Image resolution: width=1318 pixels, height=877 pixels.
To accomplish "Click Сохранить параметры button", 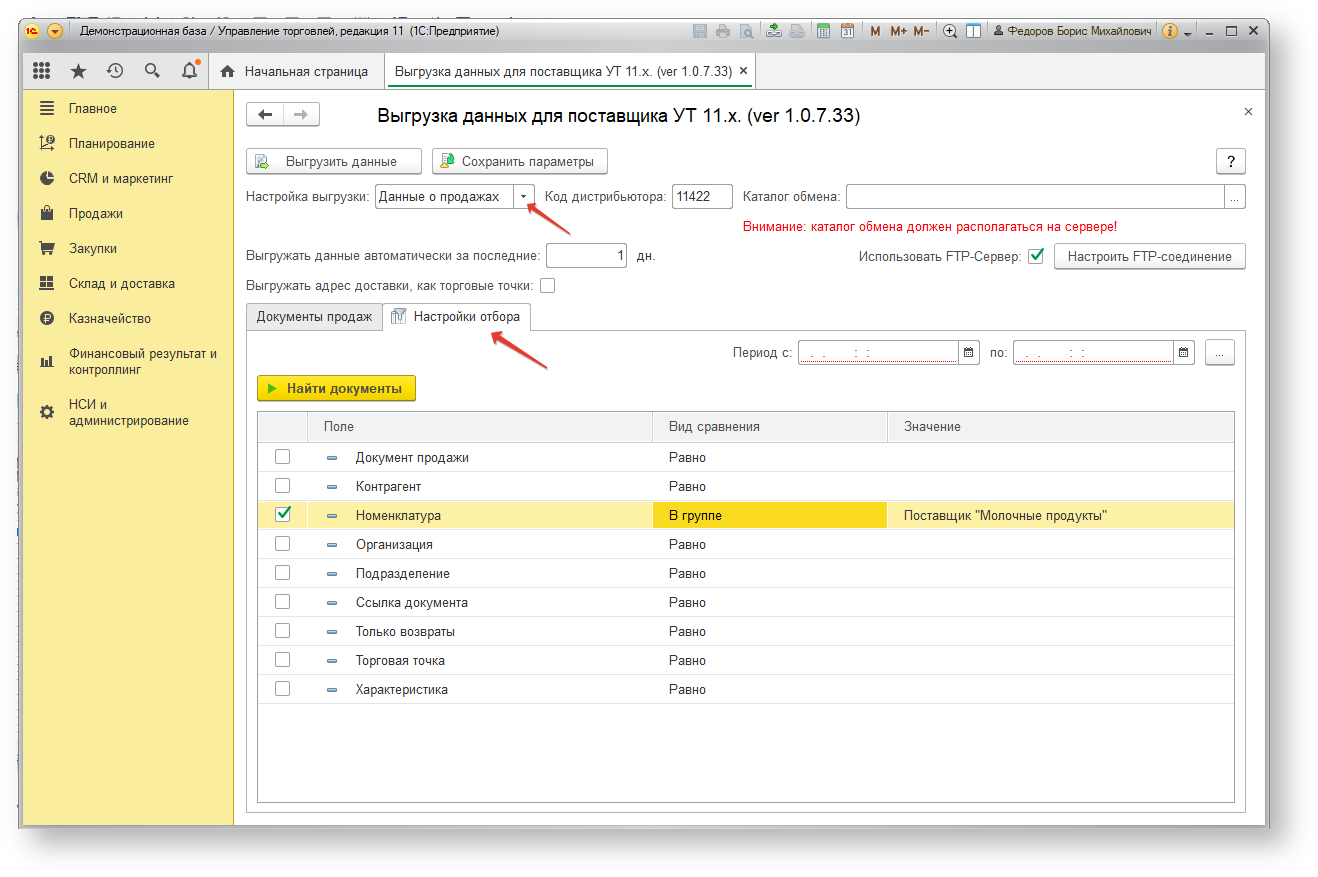I will coord(520,161).
